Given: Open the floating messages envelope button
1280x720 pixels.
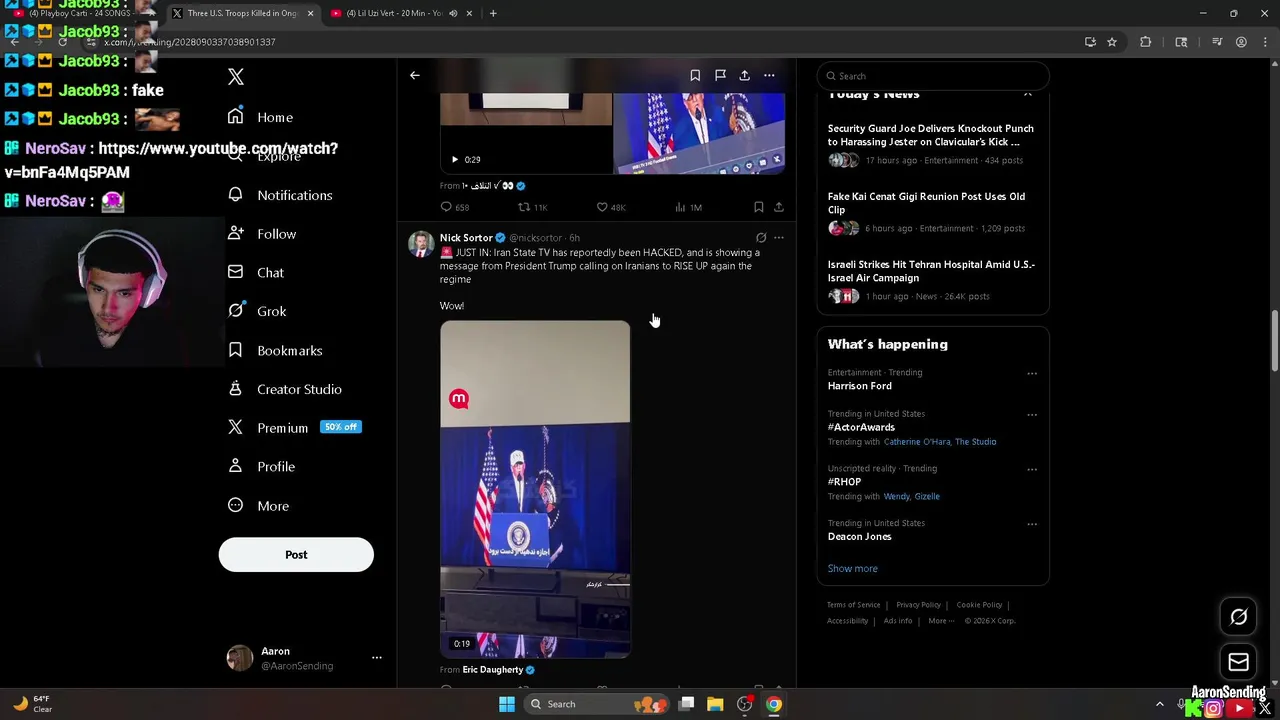Looking at the screenshot, I should pyautogui.click(x=1238, y=662).
